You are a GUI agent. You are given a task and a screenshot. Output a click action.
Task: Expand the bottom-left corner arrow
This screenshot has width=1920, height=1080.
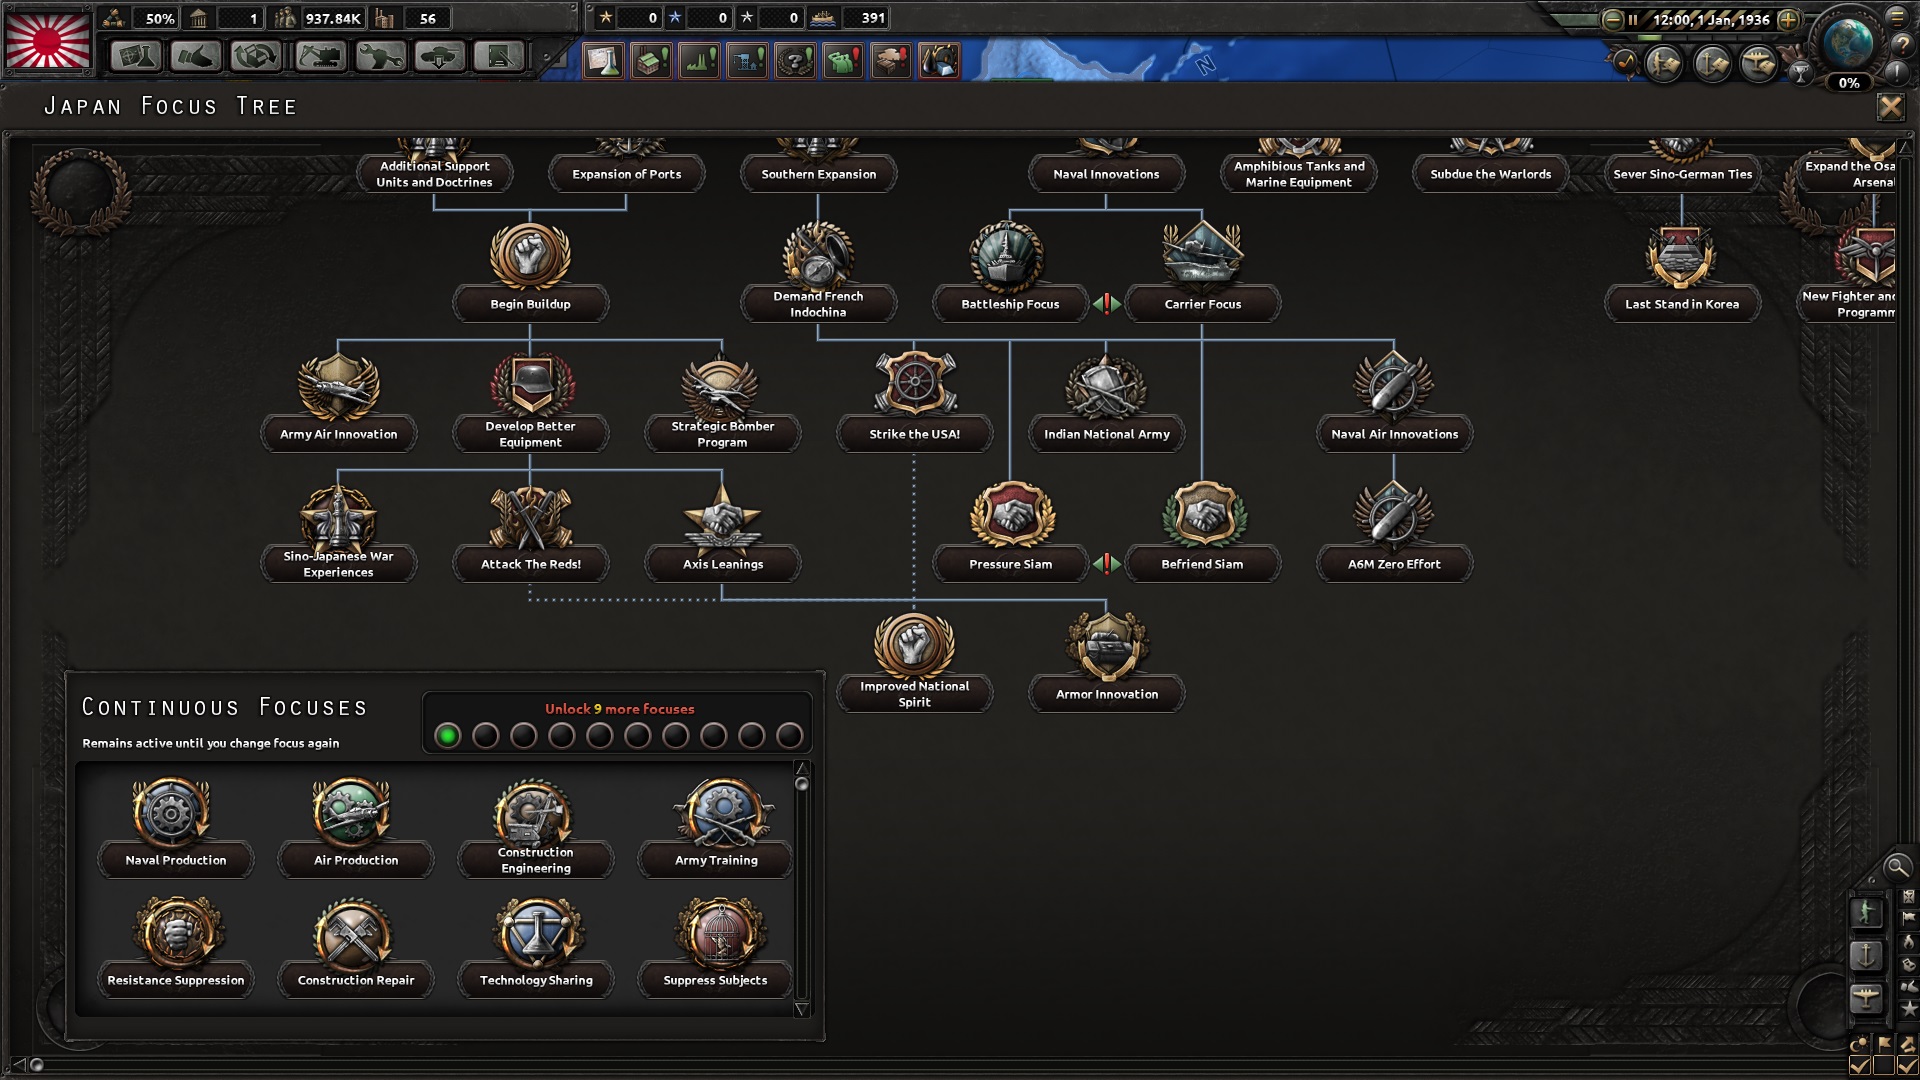pos(17,1064)
